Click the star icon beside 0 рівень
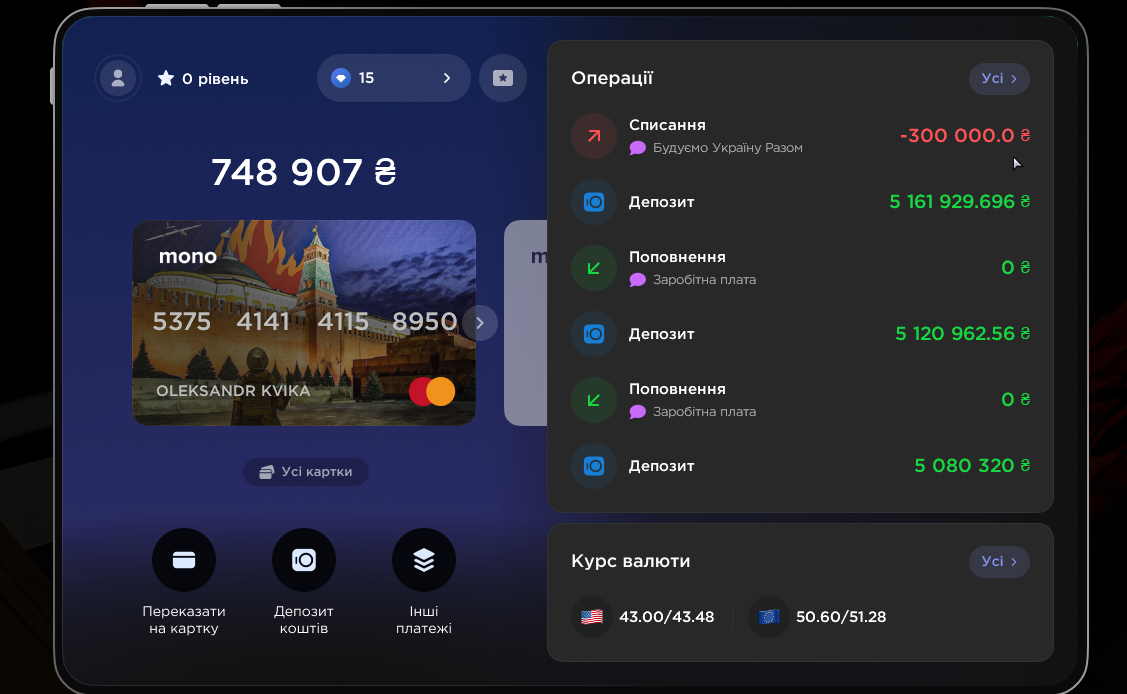This screenshot has height=694, width=1127. (x=166, y=78)
